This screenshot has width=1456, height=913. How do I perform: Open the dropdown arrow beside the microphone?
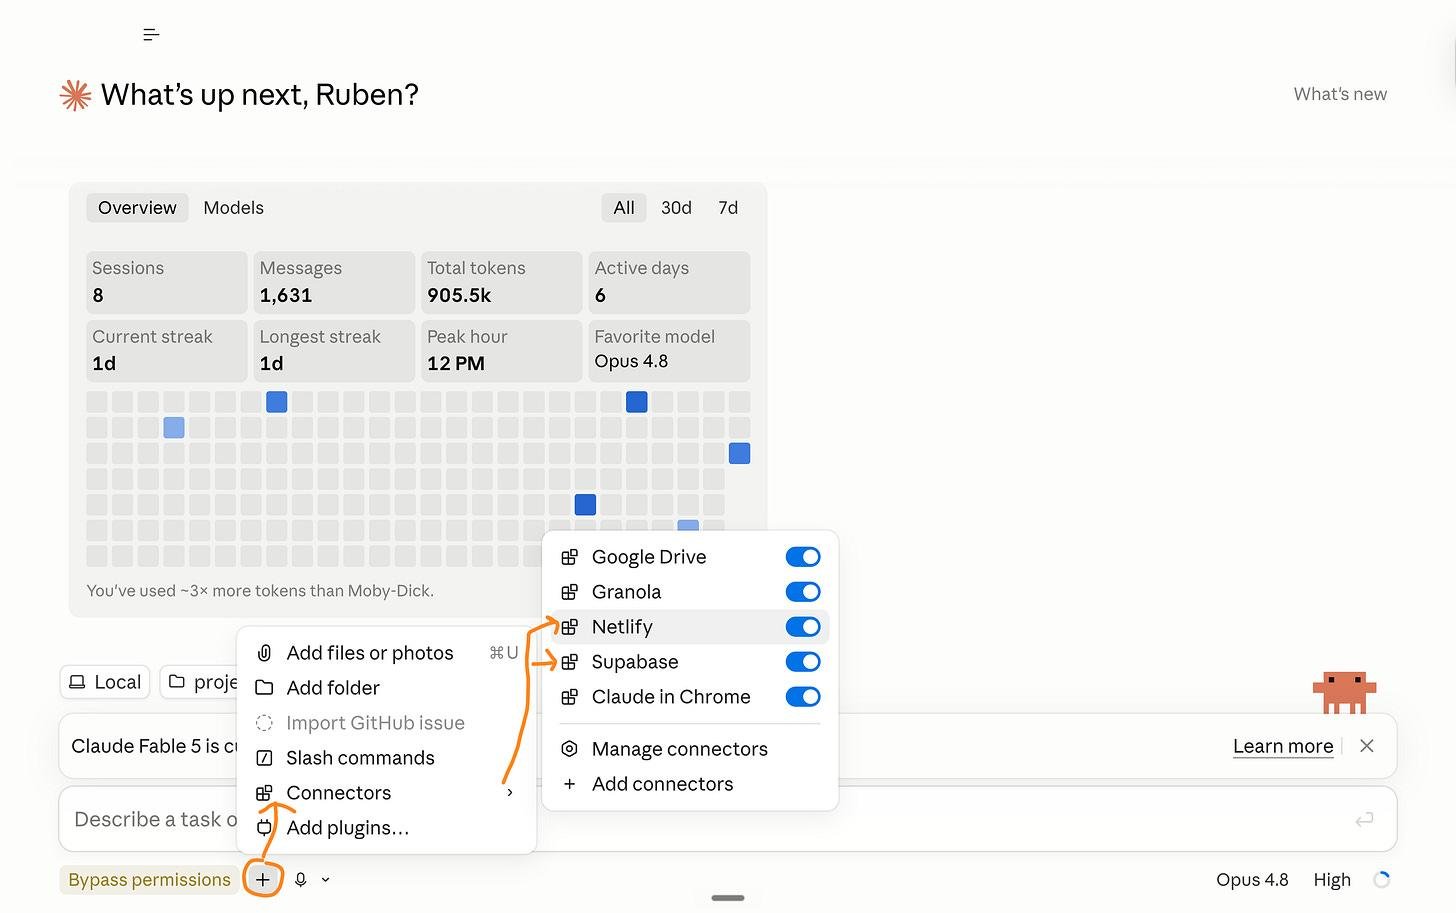[x=326, y=880]
